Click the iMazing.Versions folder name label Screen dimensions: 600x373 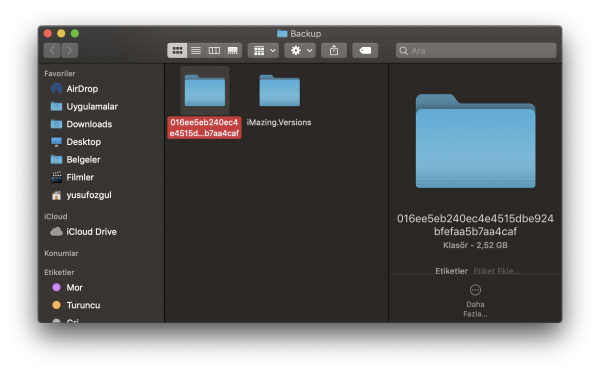(279, 122)
